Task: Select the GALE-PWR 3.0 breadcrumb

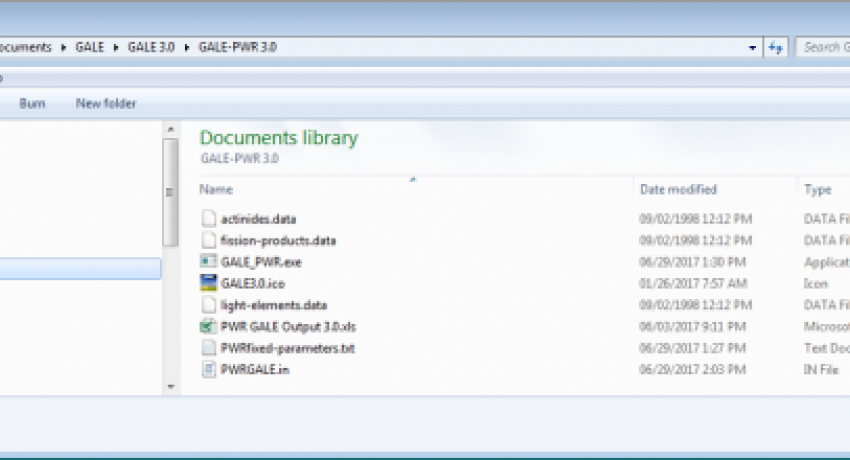Action: point(237,47)
